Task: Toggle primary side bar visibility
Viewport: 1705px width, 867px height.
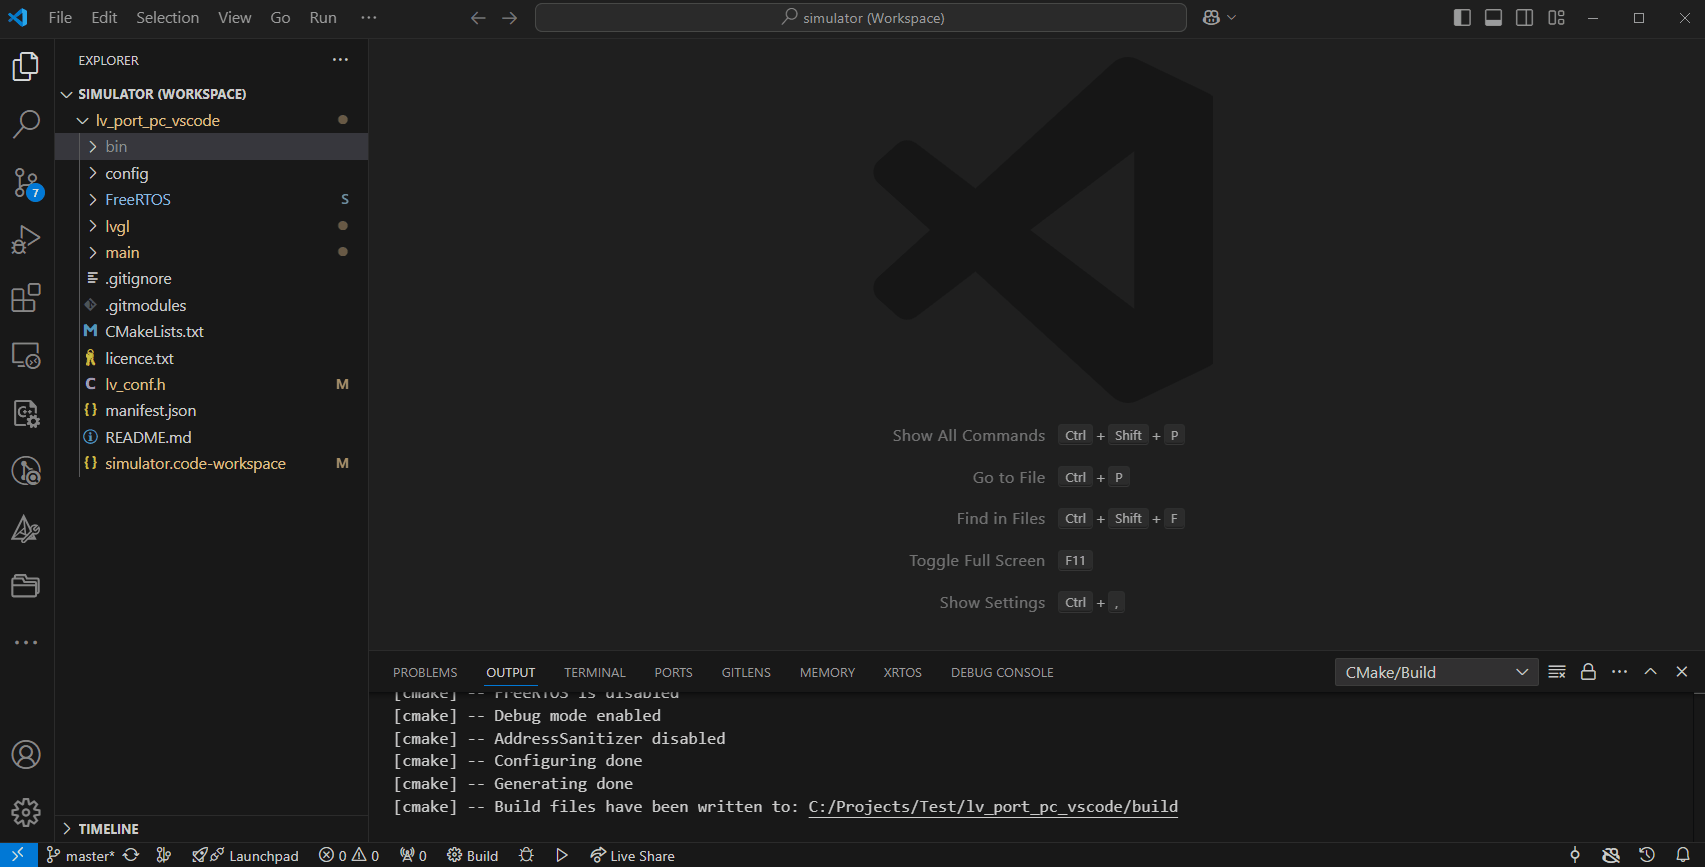Action: [1462, 18]
